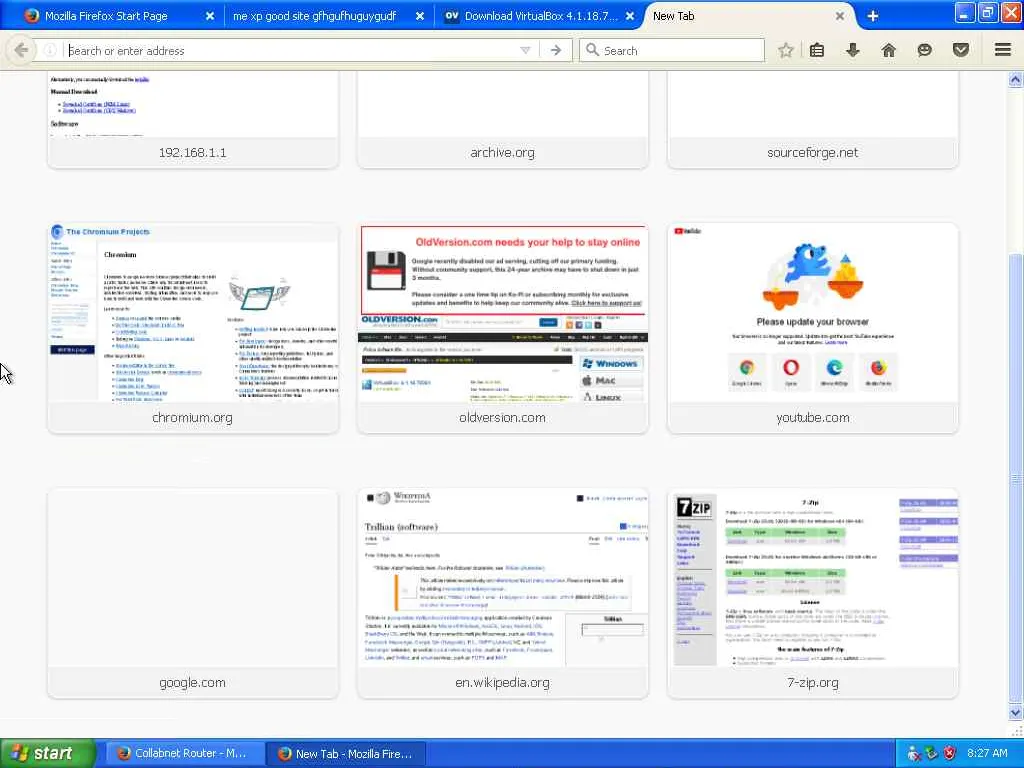Viewport: 1024px width, 768px height.
Task: Close the 'me xp good site' tab
Action: click(420, 16)
